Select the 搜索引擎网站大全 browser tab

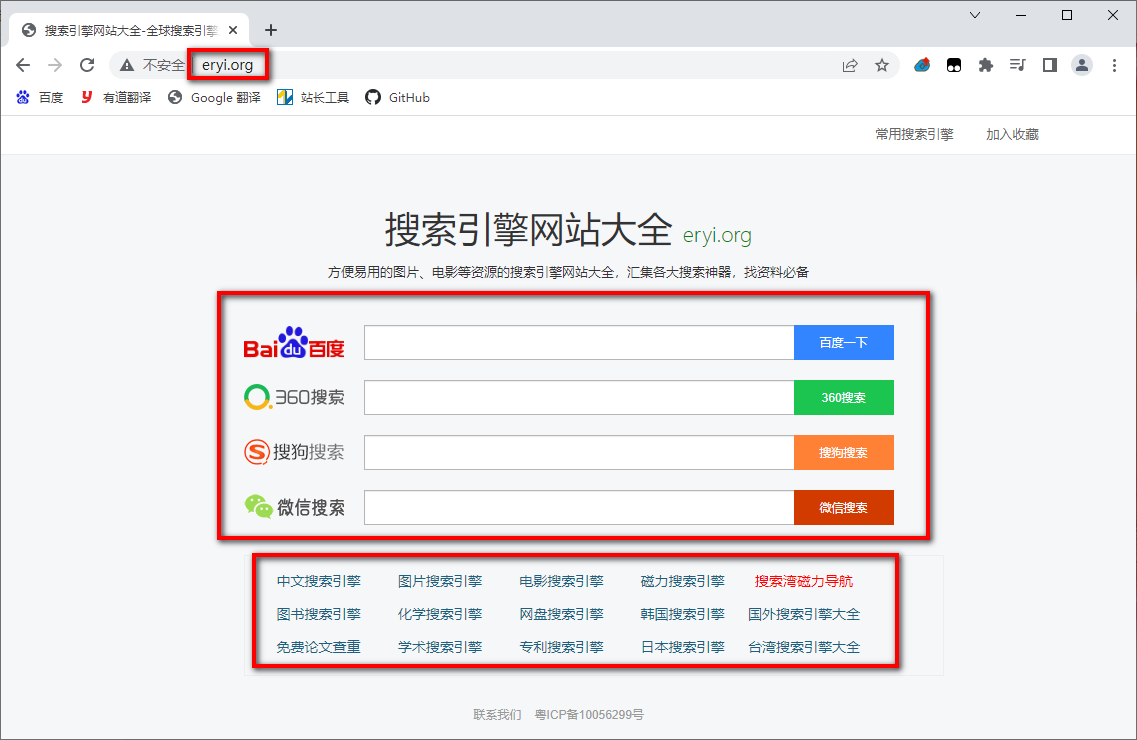[129, 30]
